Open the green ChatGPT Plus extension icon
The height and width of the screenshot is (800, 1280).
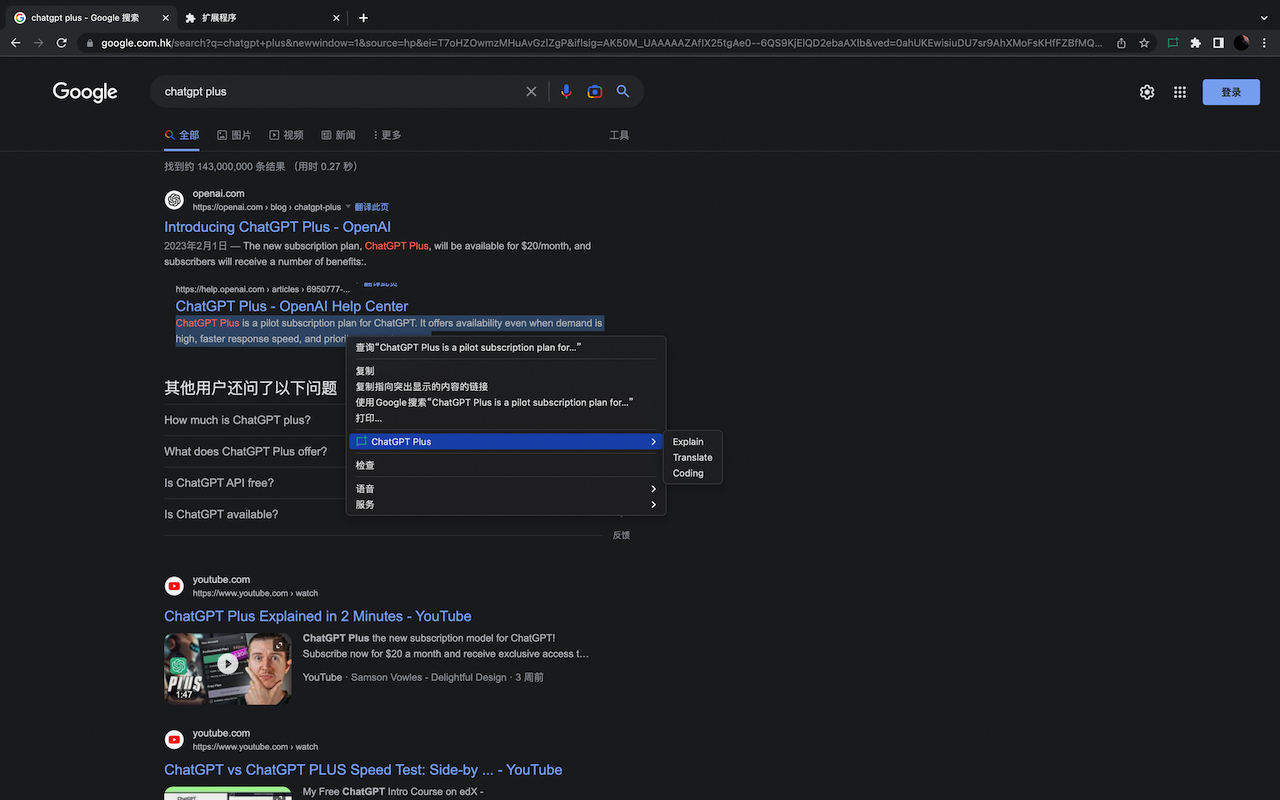pyautogui.click(x=1172, y=43)
